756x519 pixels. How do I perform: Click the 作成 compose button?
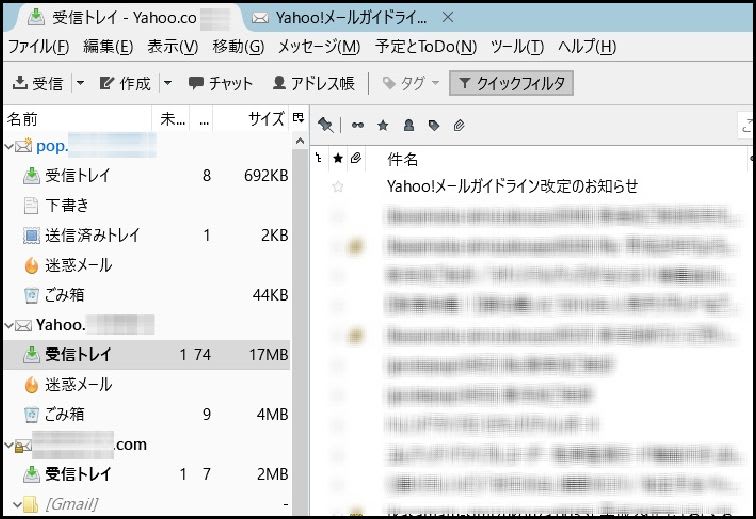[125, 83]
